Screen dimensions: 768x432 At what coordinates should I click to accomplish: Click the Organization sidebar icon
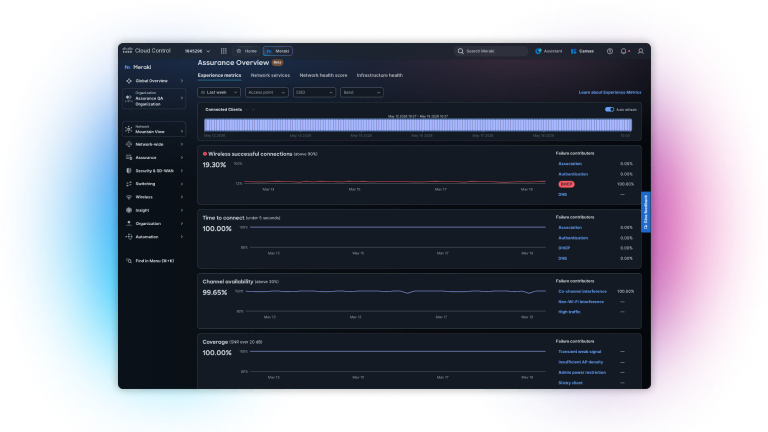click(x=129, y=223)
